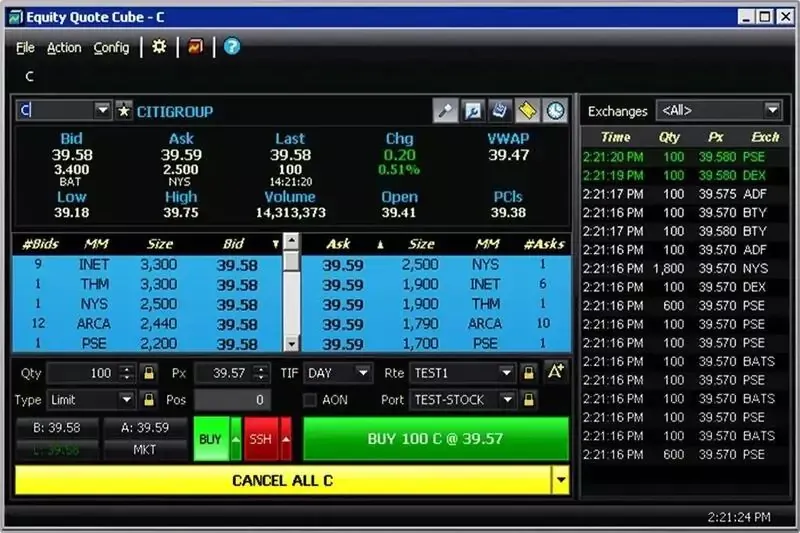Click the A+ font size icon
Image resolution: width=800 pixels, height=533 pixels.
(556, 372)
